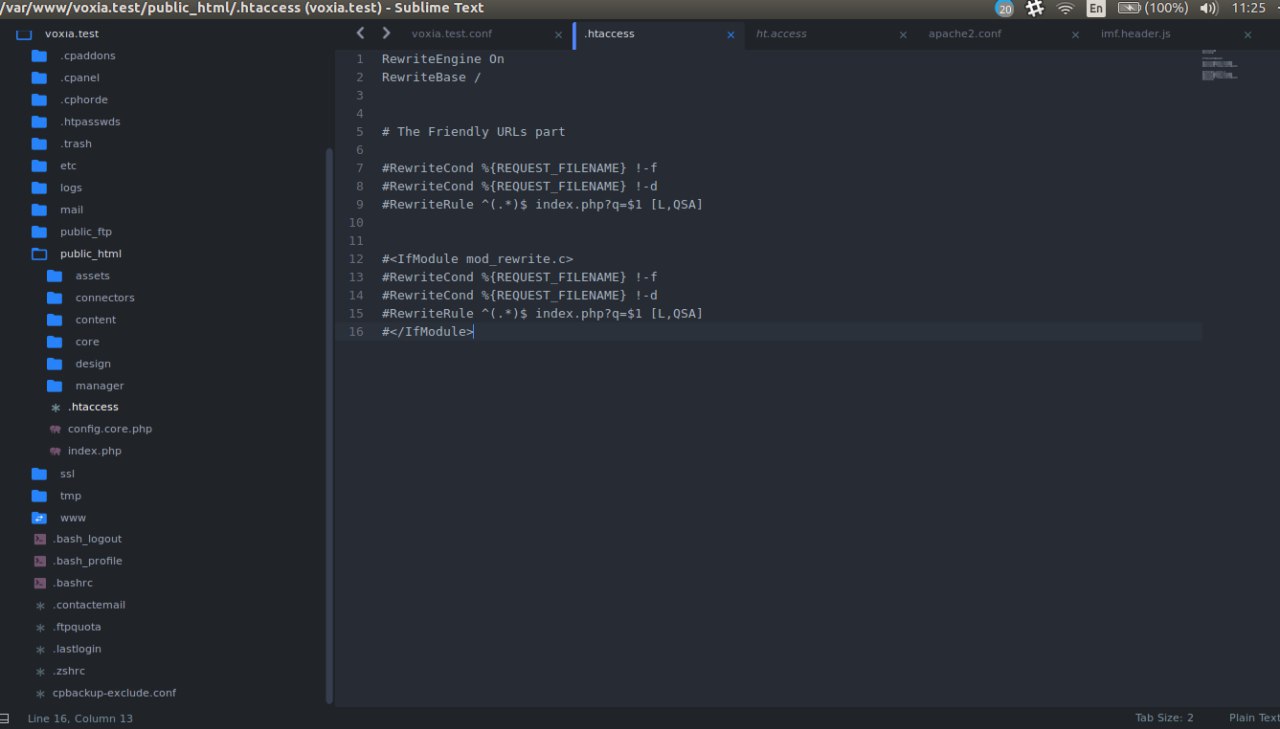
Task: Close the ht.access tab
Action: click(x=903, y=35)
